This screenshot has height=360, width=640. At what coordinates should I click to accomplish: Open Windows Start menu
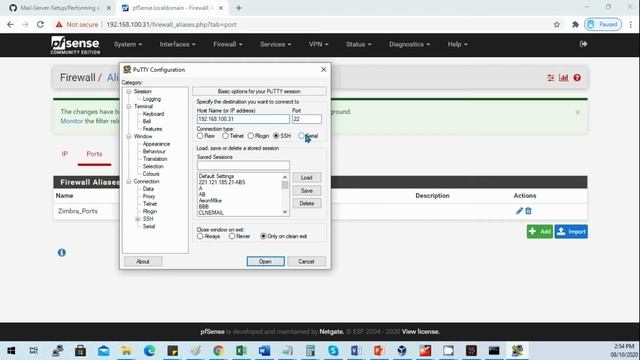pos(11,351)
